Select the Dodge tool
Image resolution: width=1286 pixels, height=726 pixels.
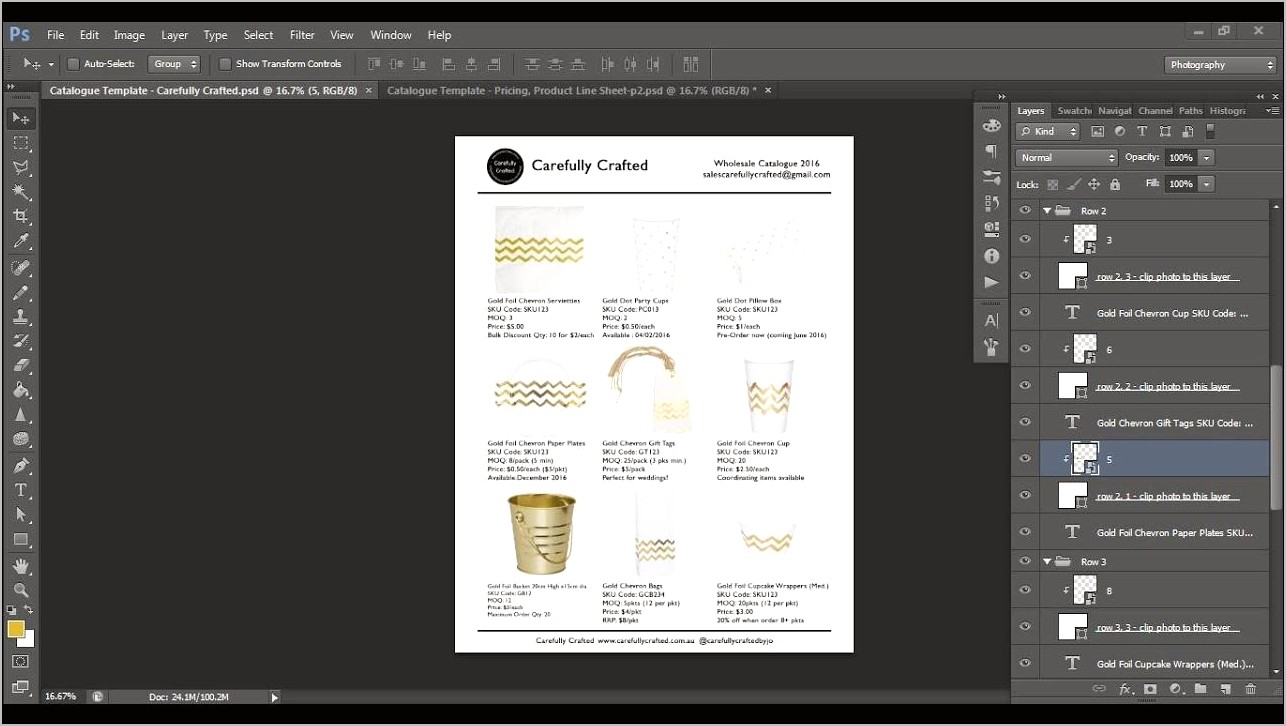(21, 440)
